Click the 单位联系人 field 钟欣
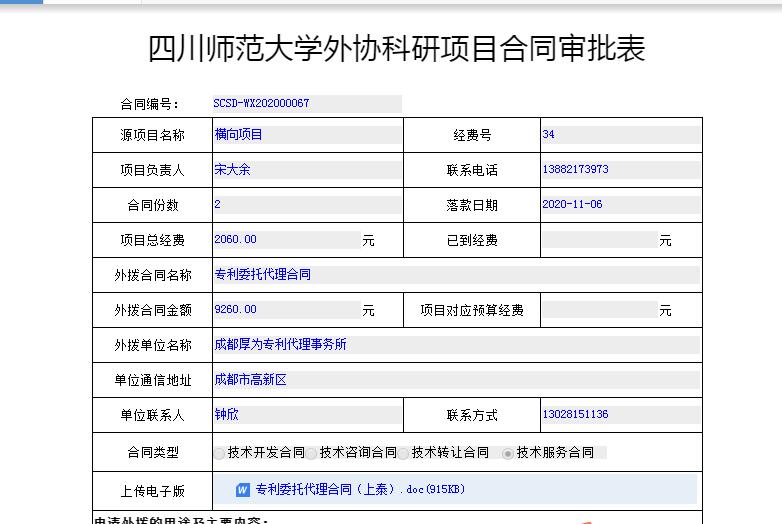 307,415
